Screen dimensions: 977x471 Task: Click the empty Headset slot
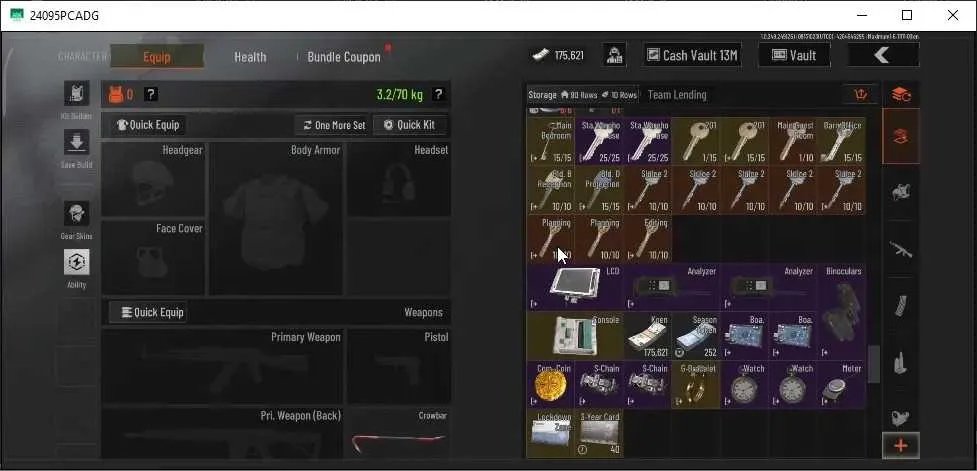(399, 179)
